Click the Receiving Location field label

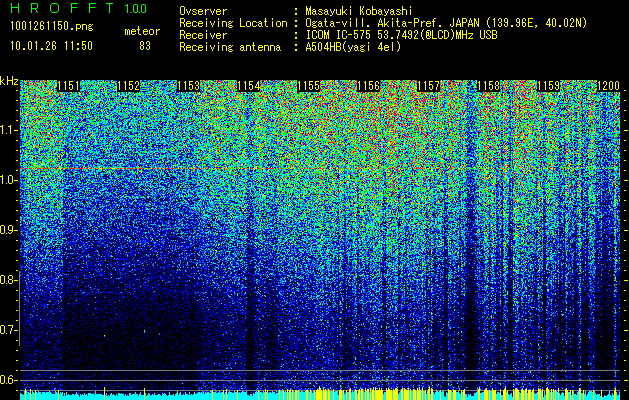[x=233, y=23]
